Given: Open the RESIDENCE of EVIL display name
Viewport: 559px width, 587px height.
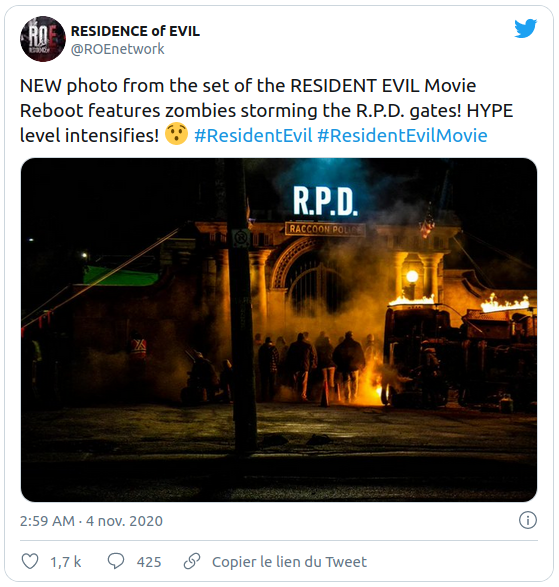Looking at the screenshot, I should tap(135, 31).
